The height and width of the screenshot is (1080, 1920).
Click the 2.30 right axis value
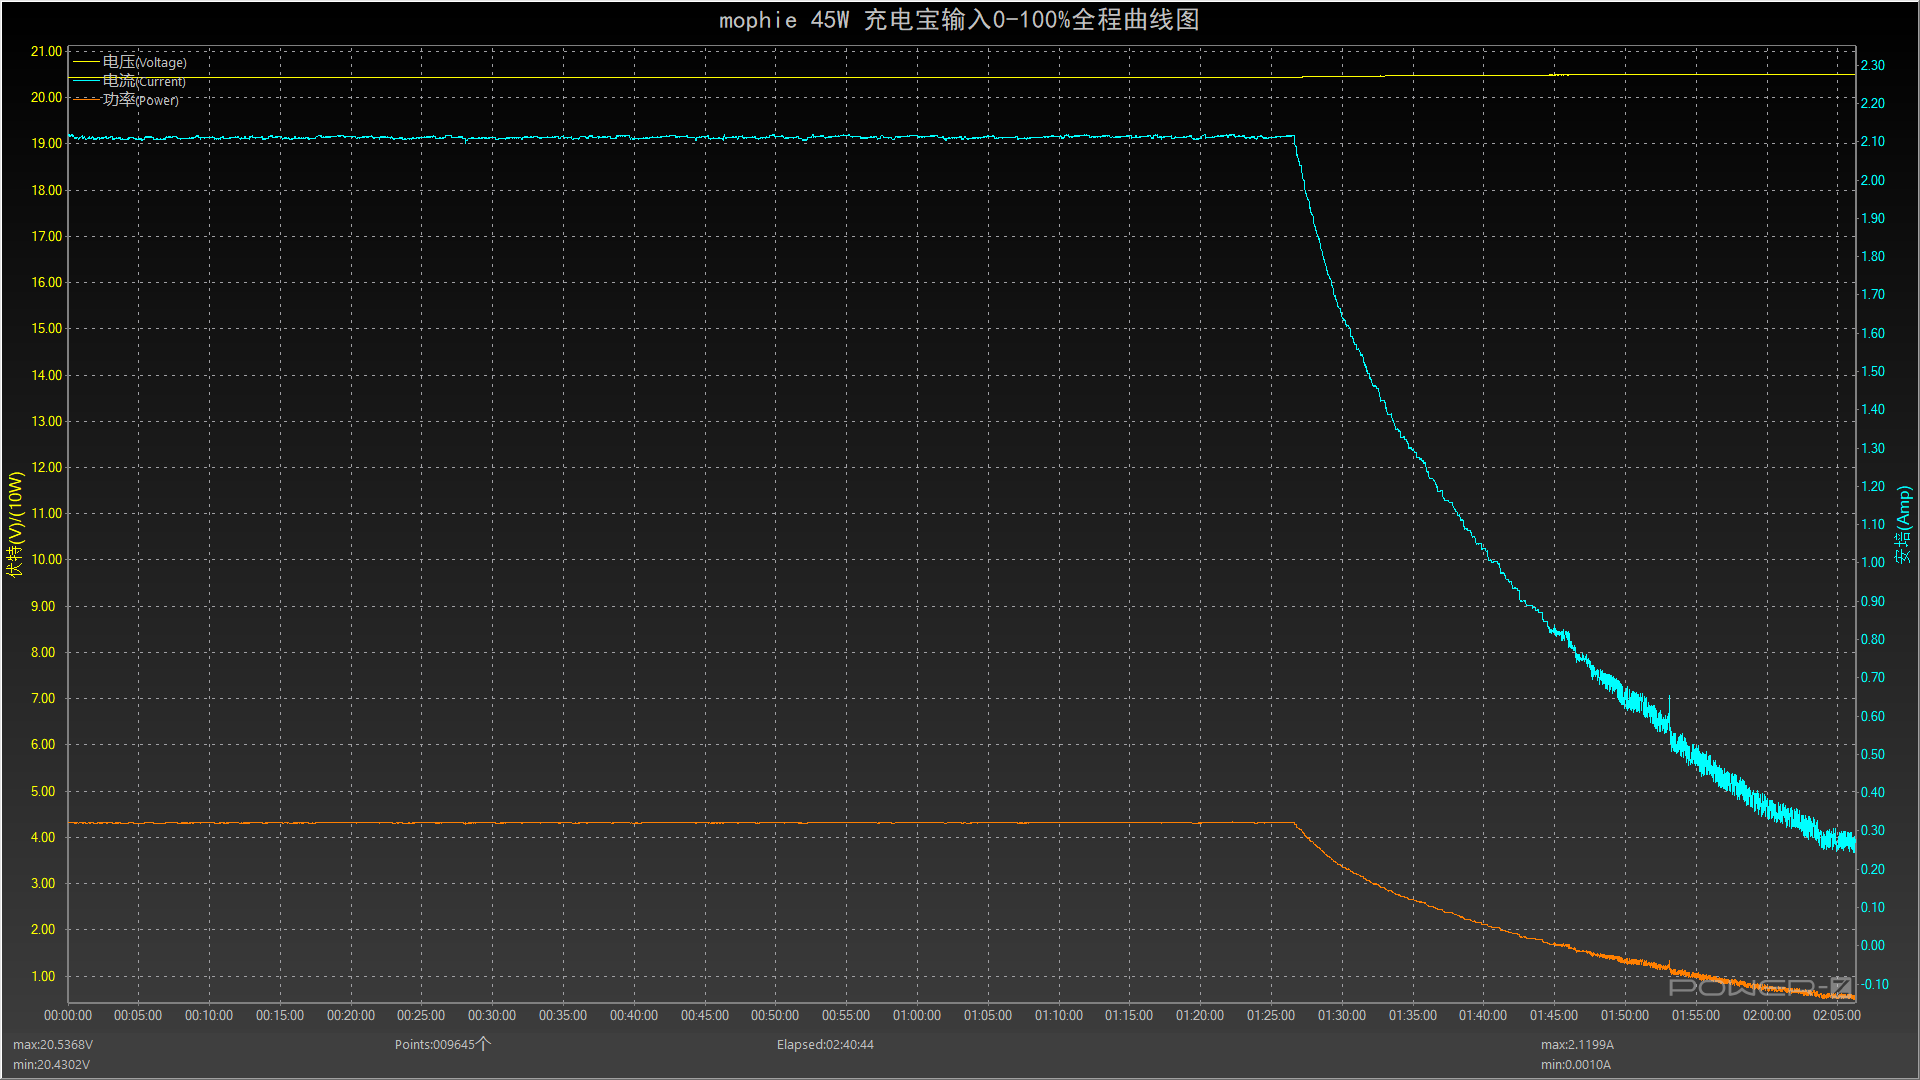1872,65
